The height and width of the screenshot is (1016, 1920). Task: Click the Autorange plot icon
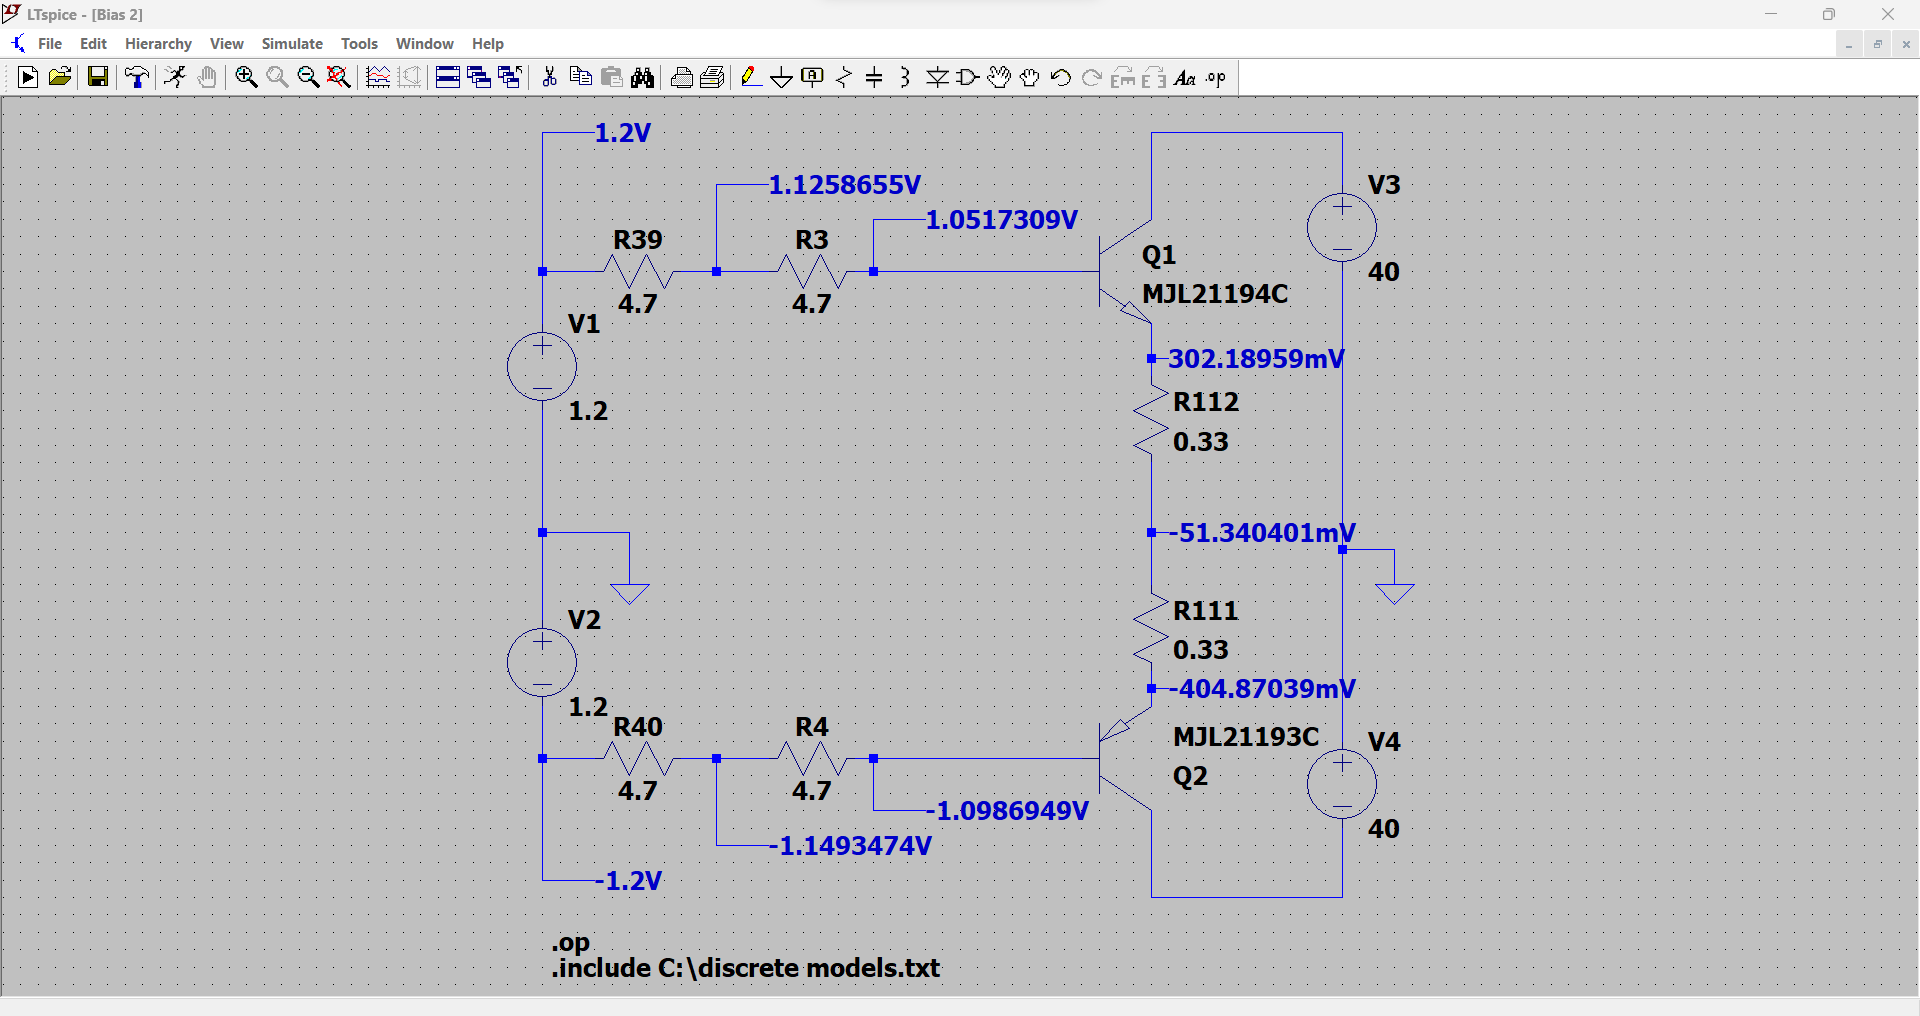point(378,77)
